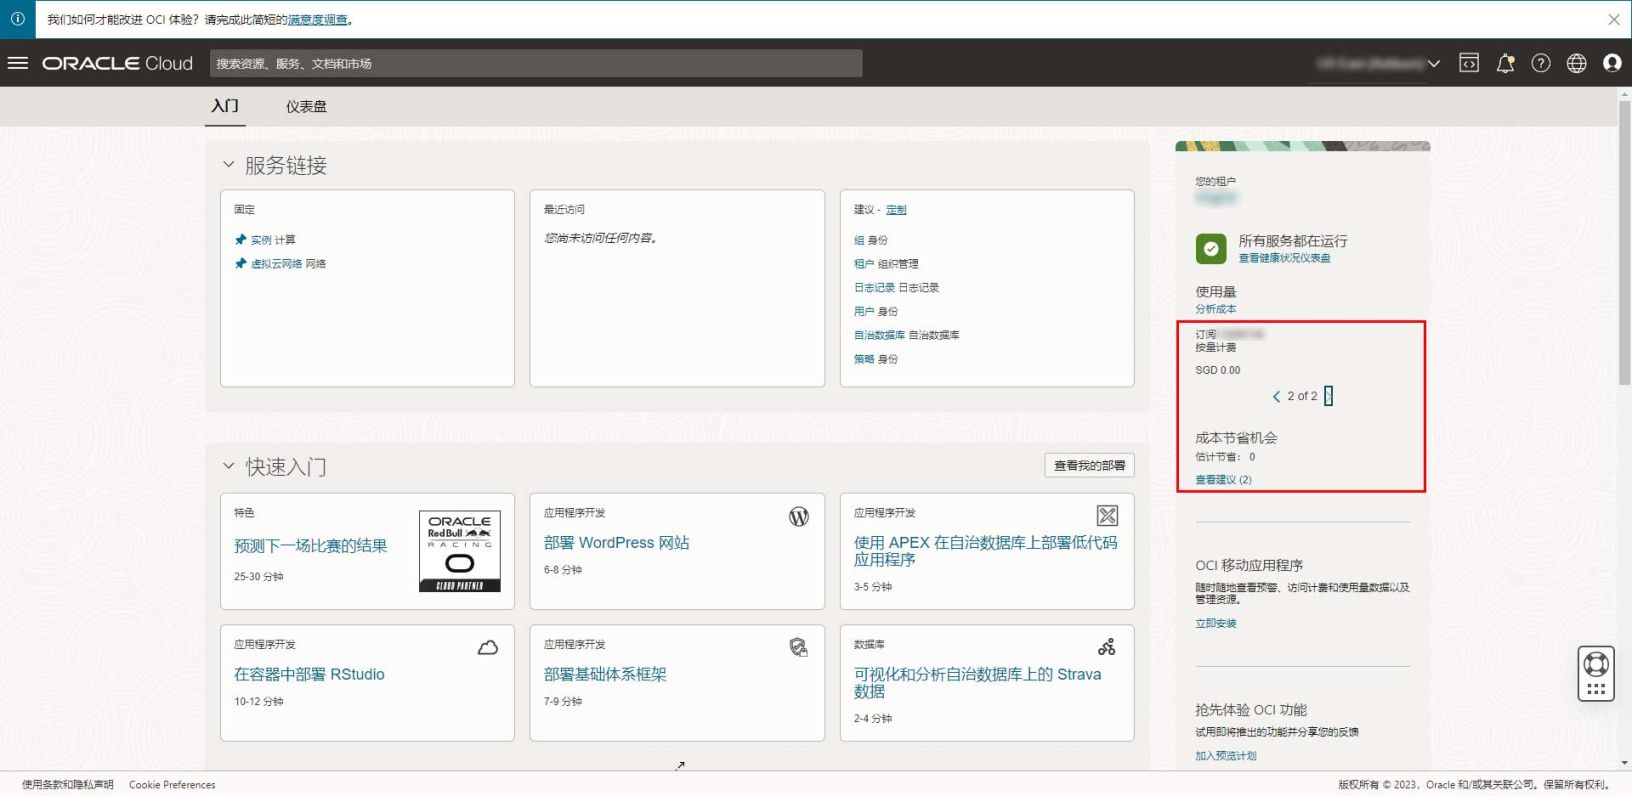
Task: Click the pin icon next to 虚拟云网络
Action: tap(240, 264)
